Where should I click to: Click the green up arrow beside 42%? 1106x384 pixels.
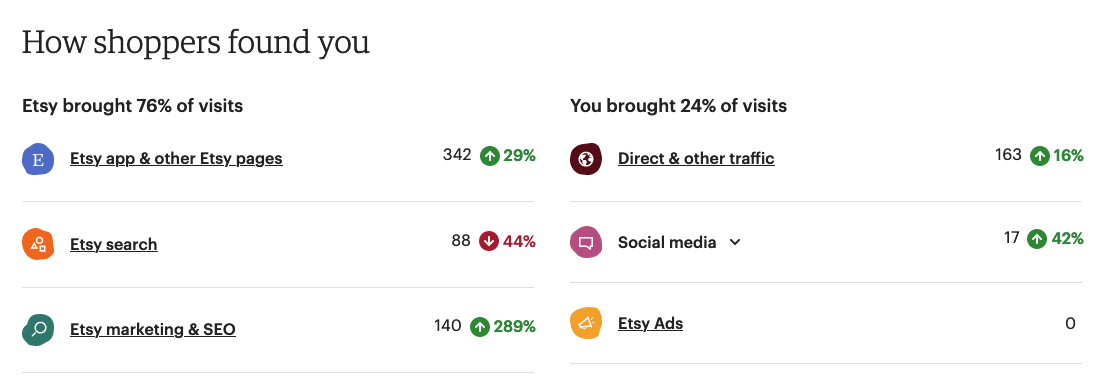[1036, 239]
